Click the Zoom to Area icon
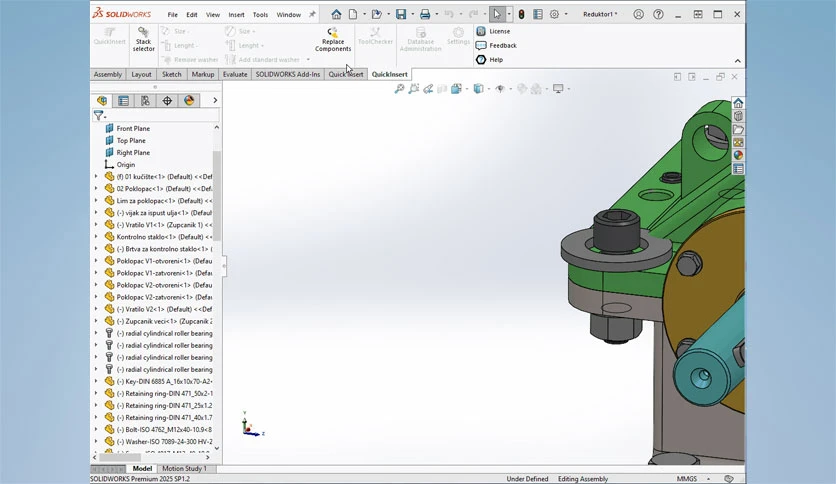This screenshot has width=836, height=484. (x=413, y=88)
